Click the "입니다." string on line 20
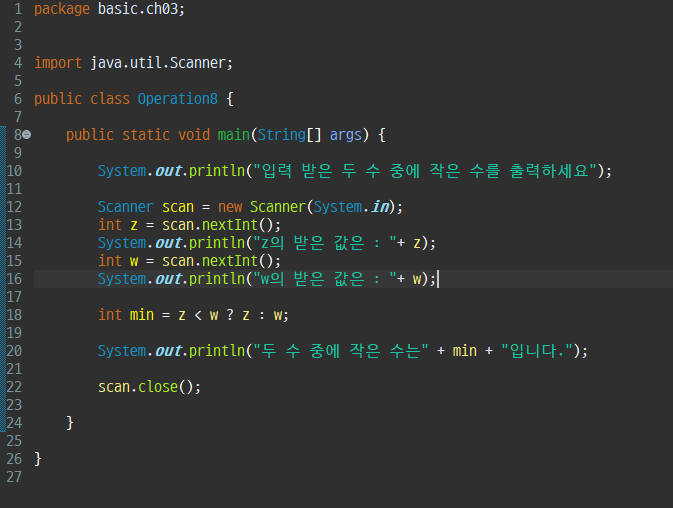673x508 pixels. tap(537, 351)
